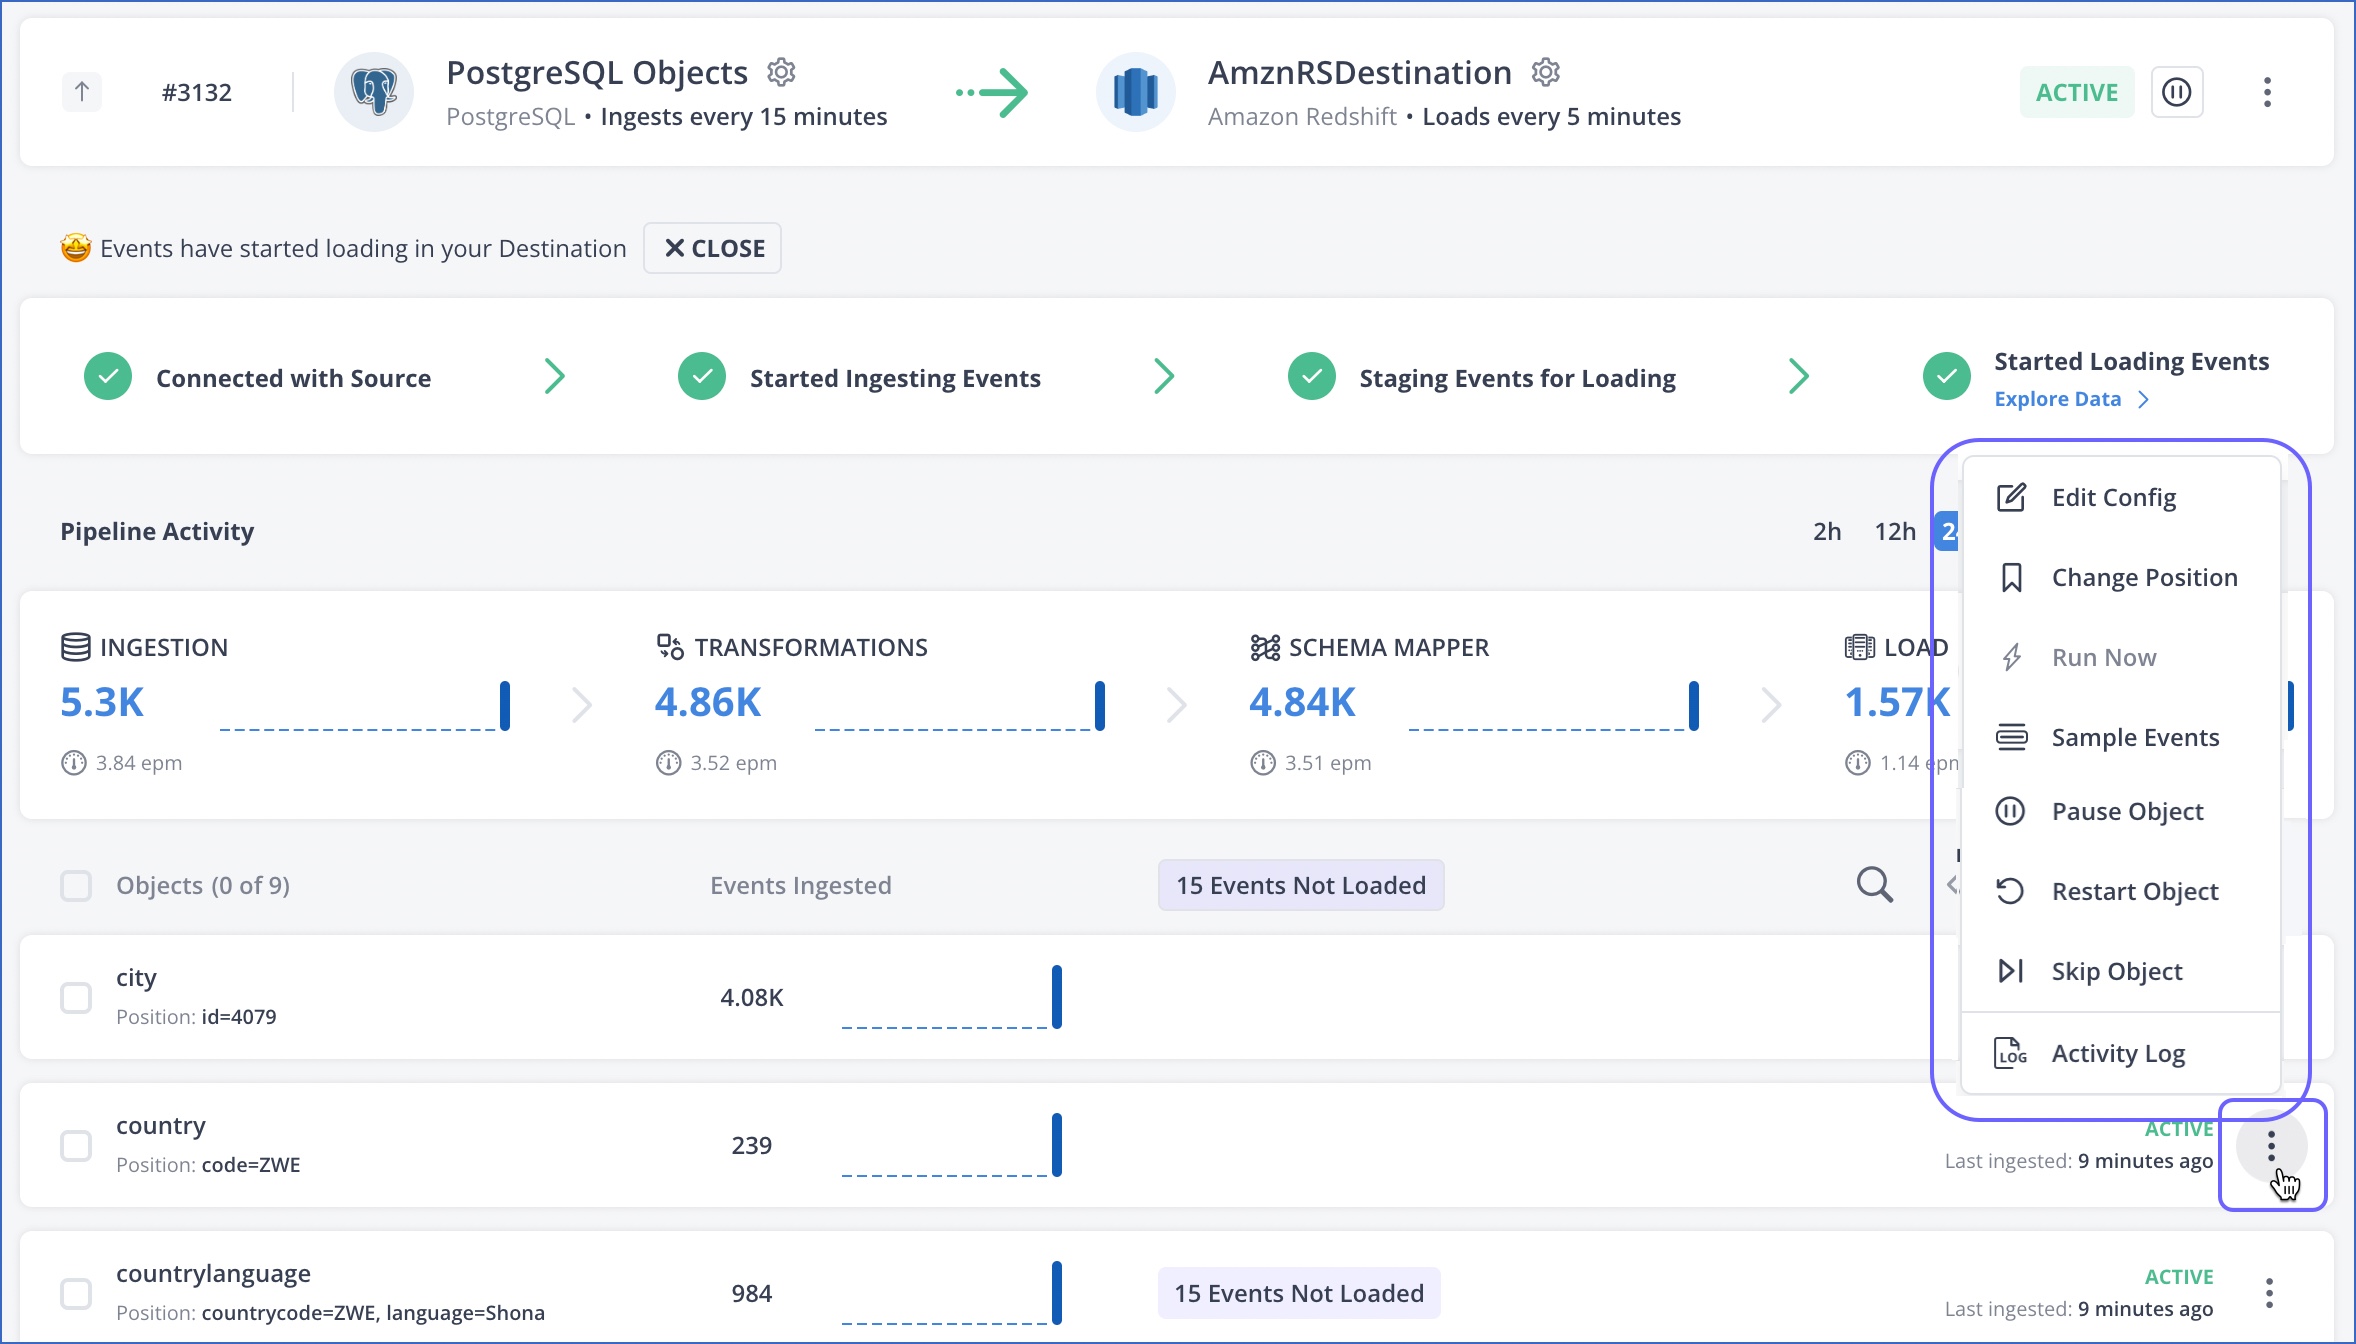Screen dimensions: 2356x1344
Task: Select Skip Object from context menu
Action: point(2117,970)
